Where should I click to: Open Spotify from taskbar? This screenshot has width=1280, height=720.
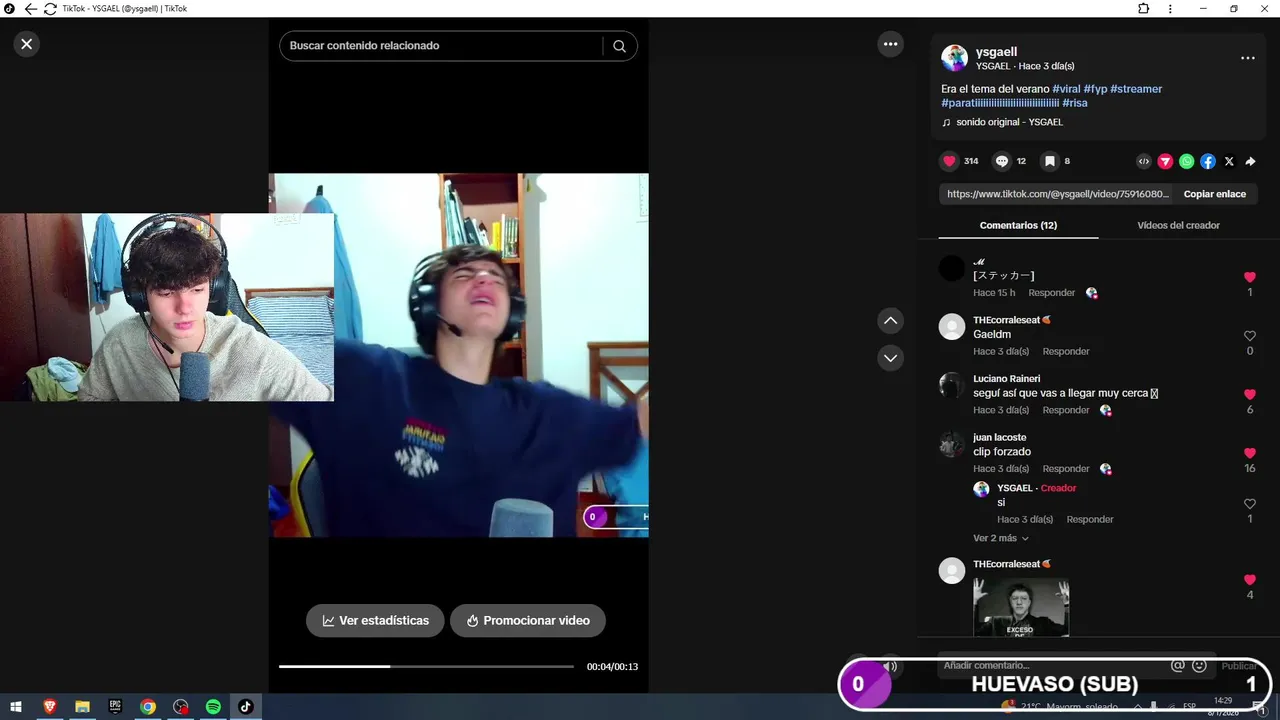213,707
